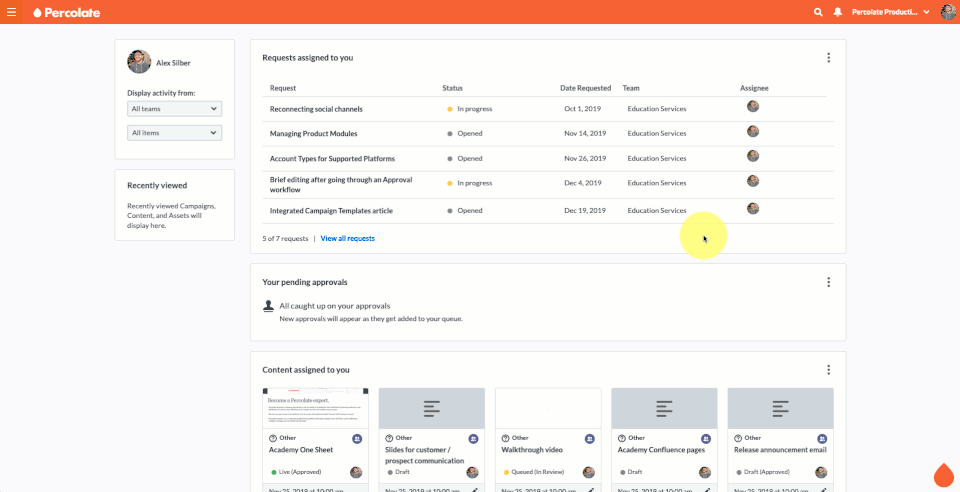Screen dimensions: 960x492
Task: Open Integrated Campaign Templates article request
Action: [x=331, y=211]
